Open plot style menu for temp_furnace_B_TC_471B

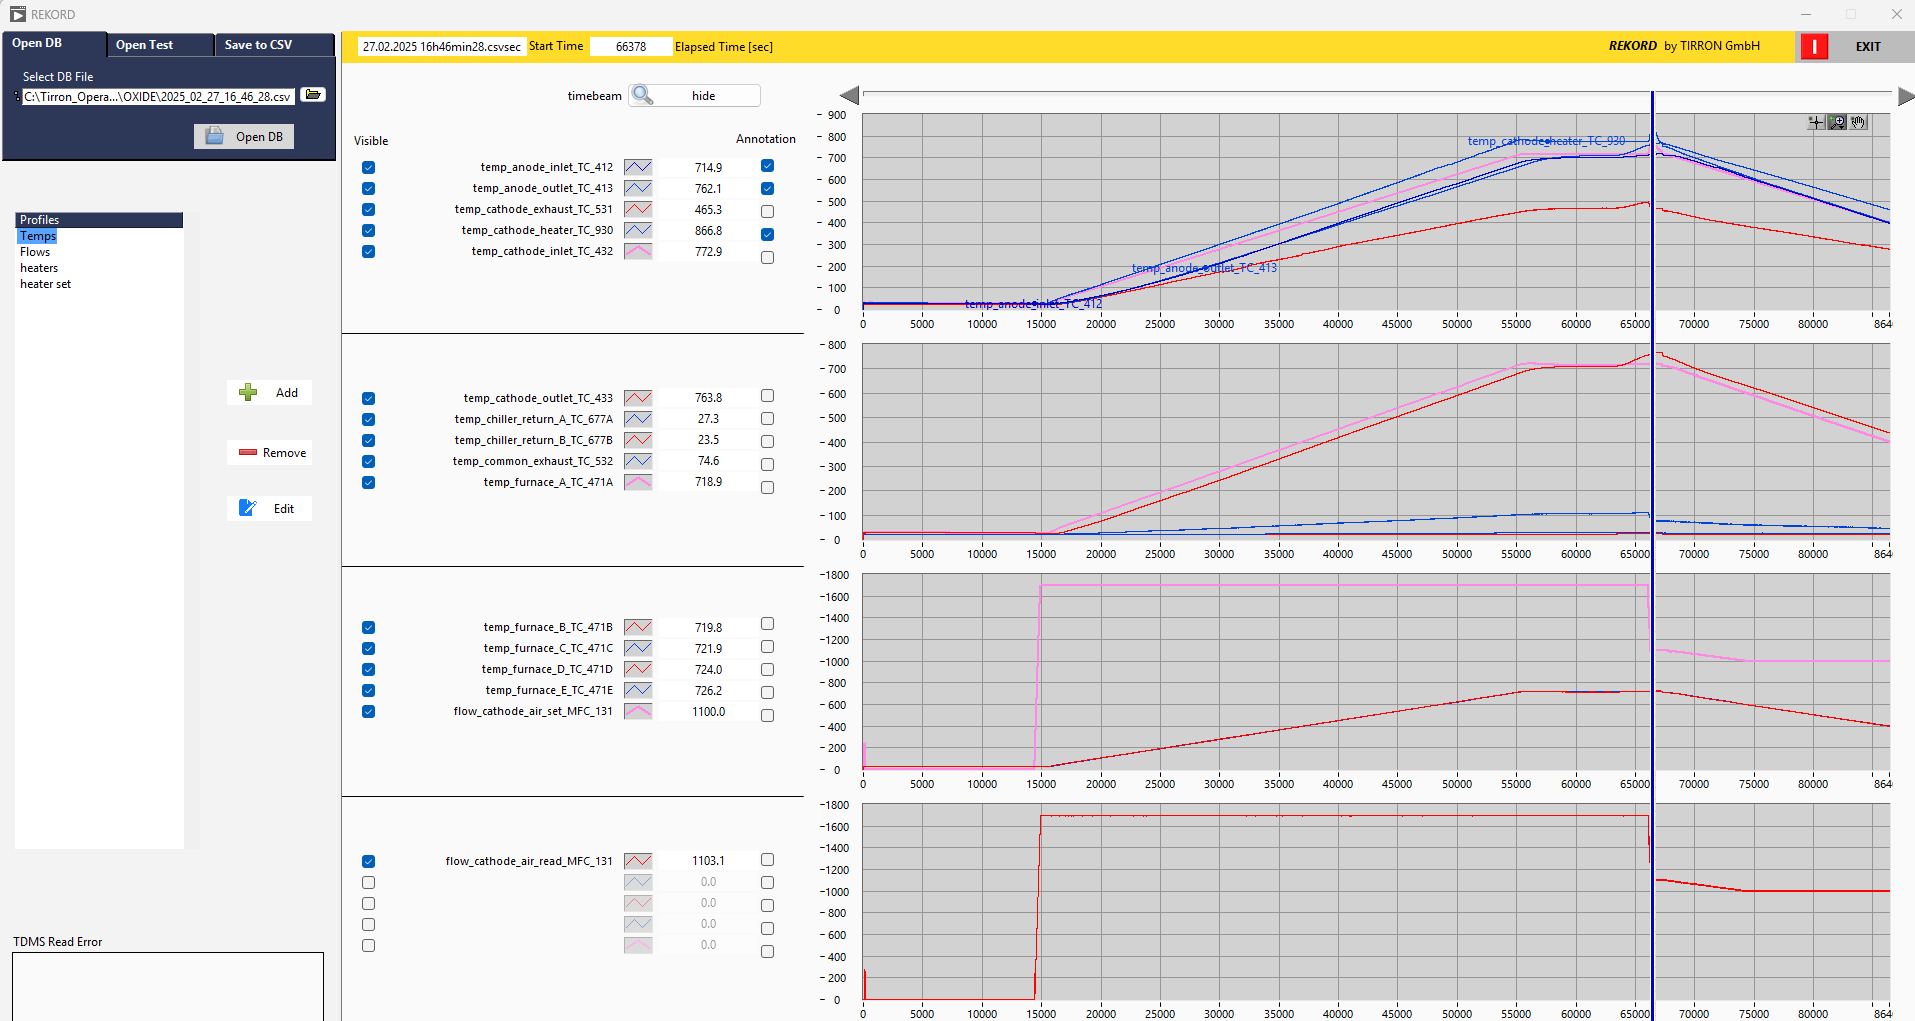click(x=638, y=628)
